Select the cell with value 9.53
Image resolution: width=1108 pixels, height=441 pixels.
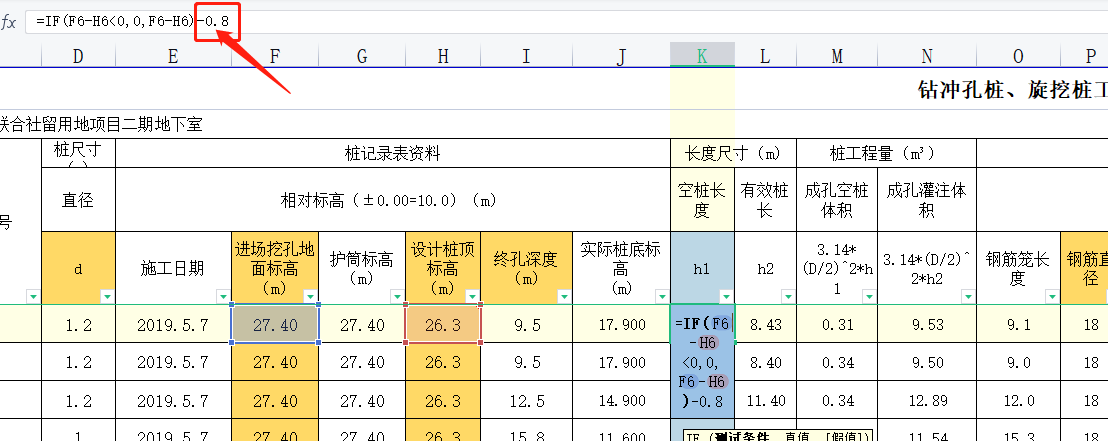(x=927, y=324)
